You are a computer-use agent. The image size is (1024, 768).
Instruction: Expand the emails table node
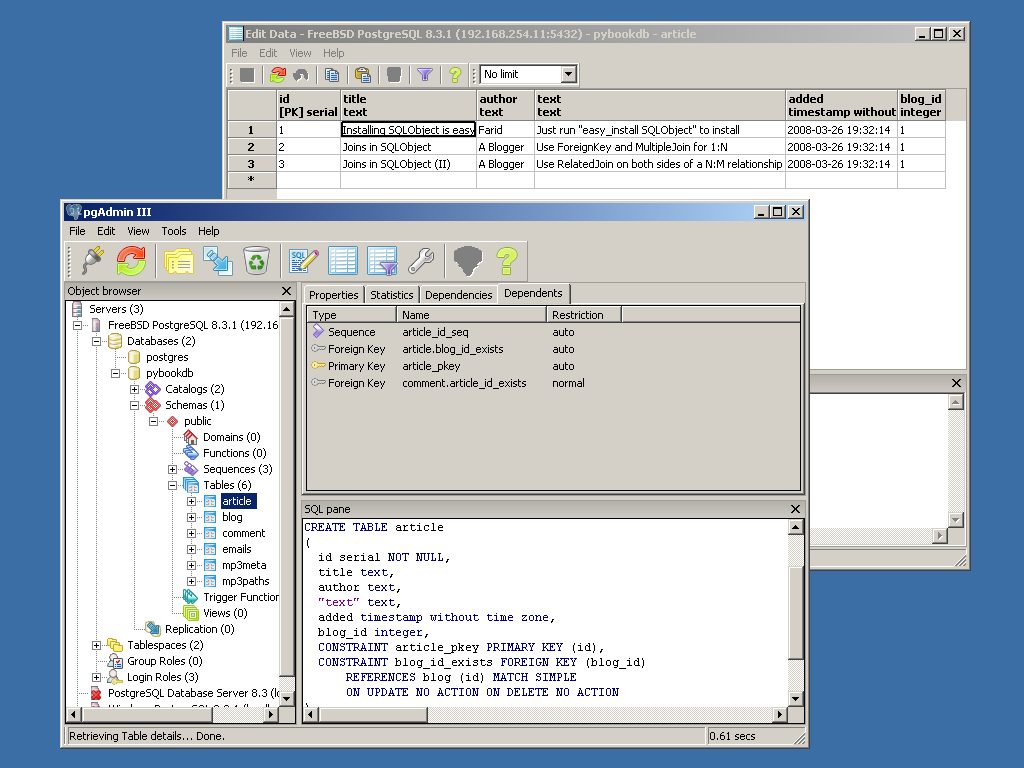[191, 549]
